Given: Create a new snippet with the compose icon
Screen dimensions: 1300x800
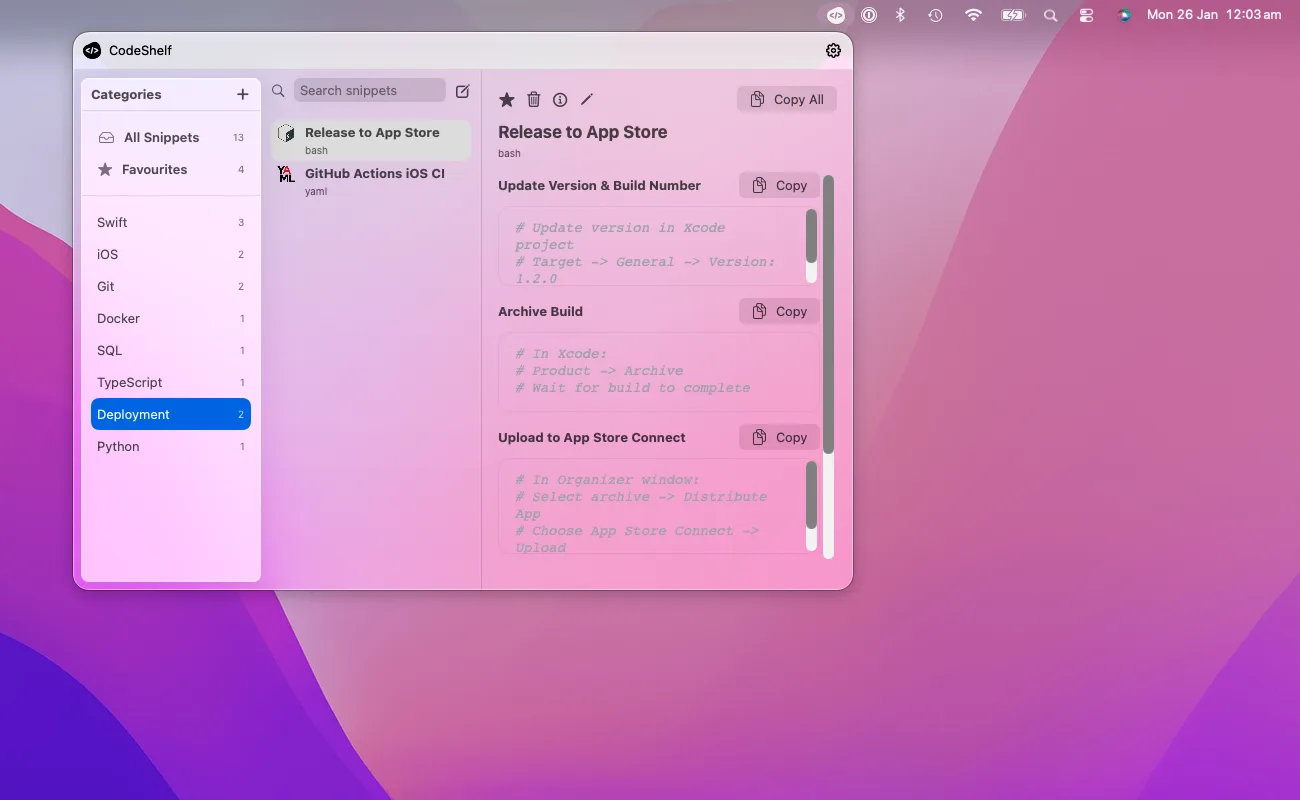Looking at the screenshot, I should [x=462, y=90].
